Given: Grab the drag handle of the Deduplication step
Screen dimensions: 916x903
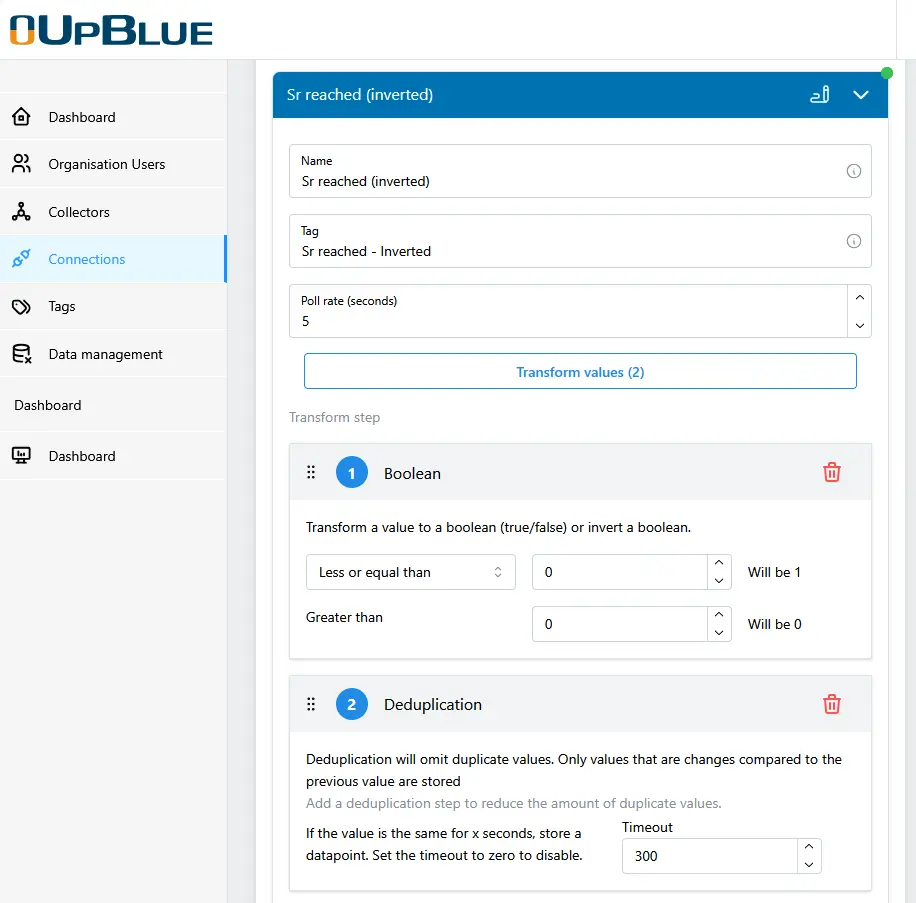Looking at the screenshot, I should click(x=311, y=704).
